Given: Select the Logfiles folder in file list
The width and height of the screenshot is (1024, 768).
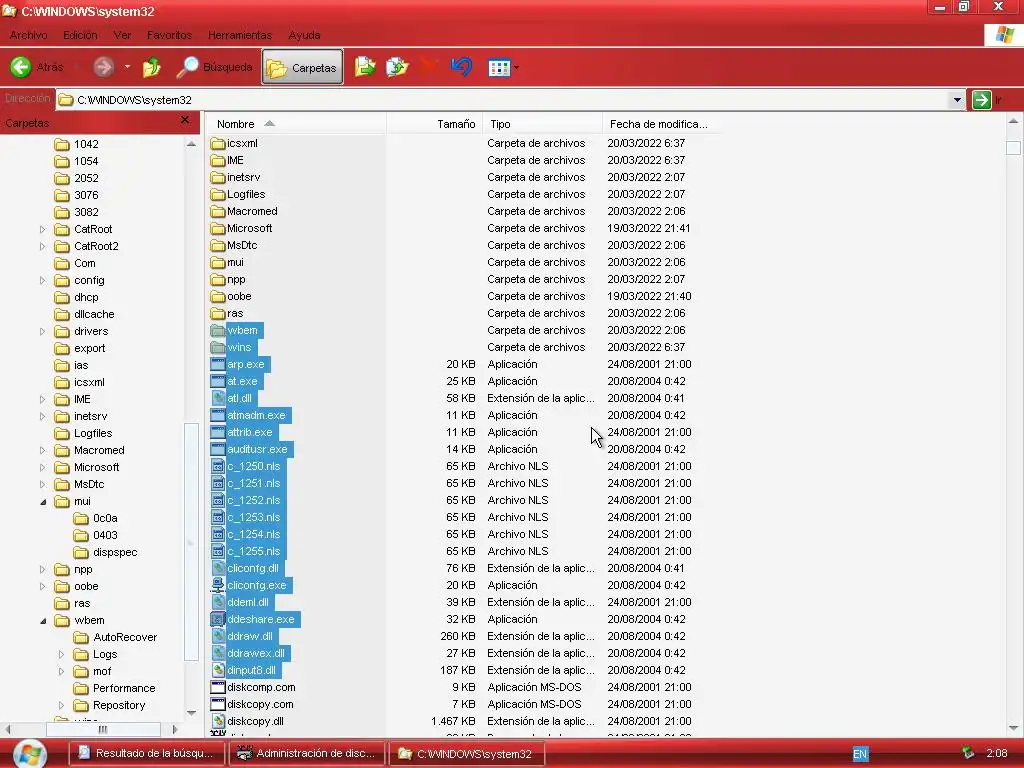Looking at the screenshot, I should [246, 194].
